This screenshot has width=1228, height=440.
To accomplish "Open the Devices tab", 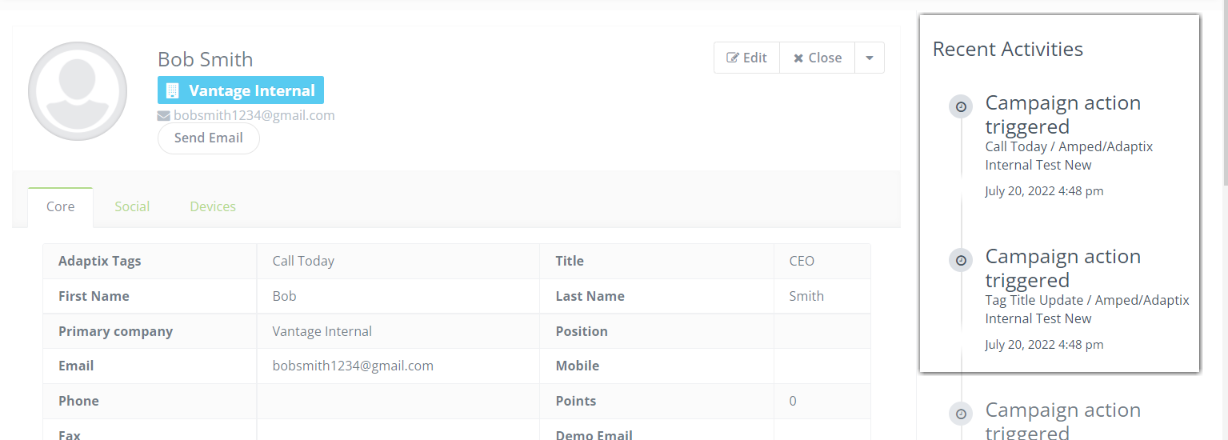I will (213, 207).
